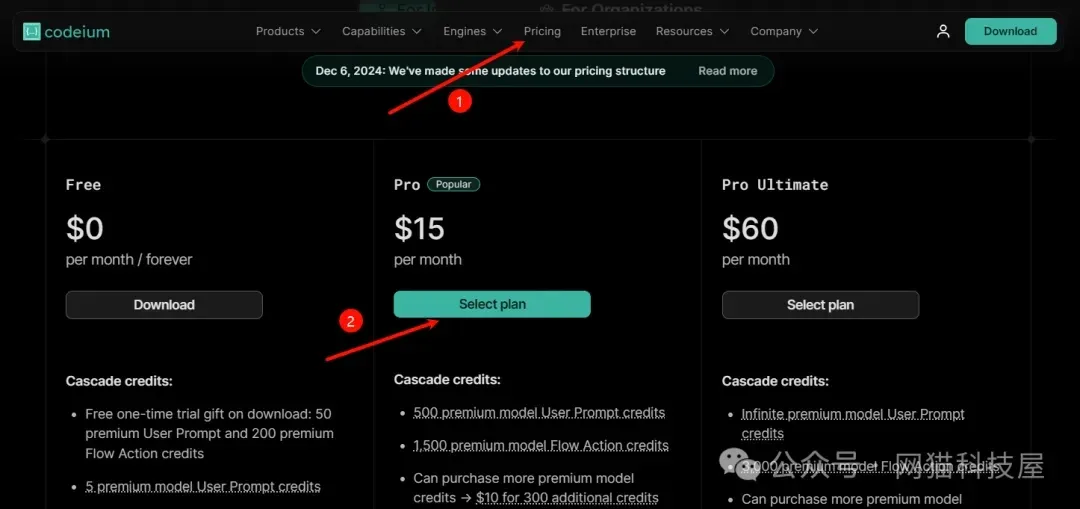Open the user account icon
The width and height of the screenshot is (1080, 509).
click(943, 31)
